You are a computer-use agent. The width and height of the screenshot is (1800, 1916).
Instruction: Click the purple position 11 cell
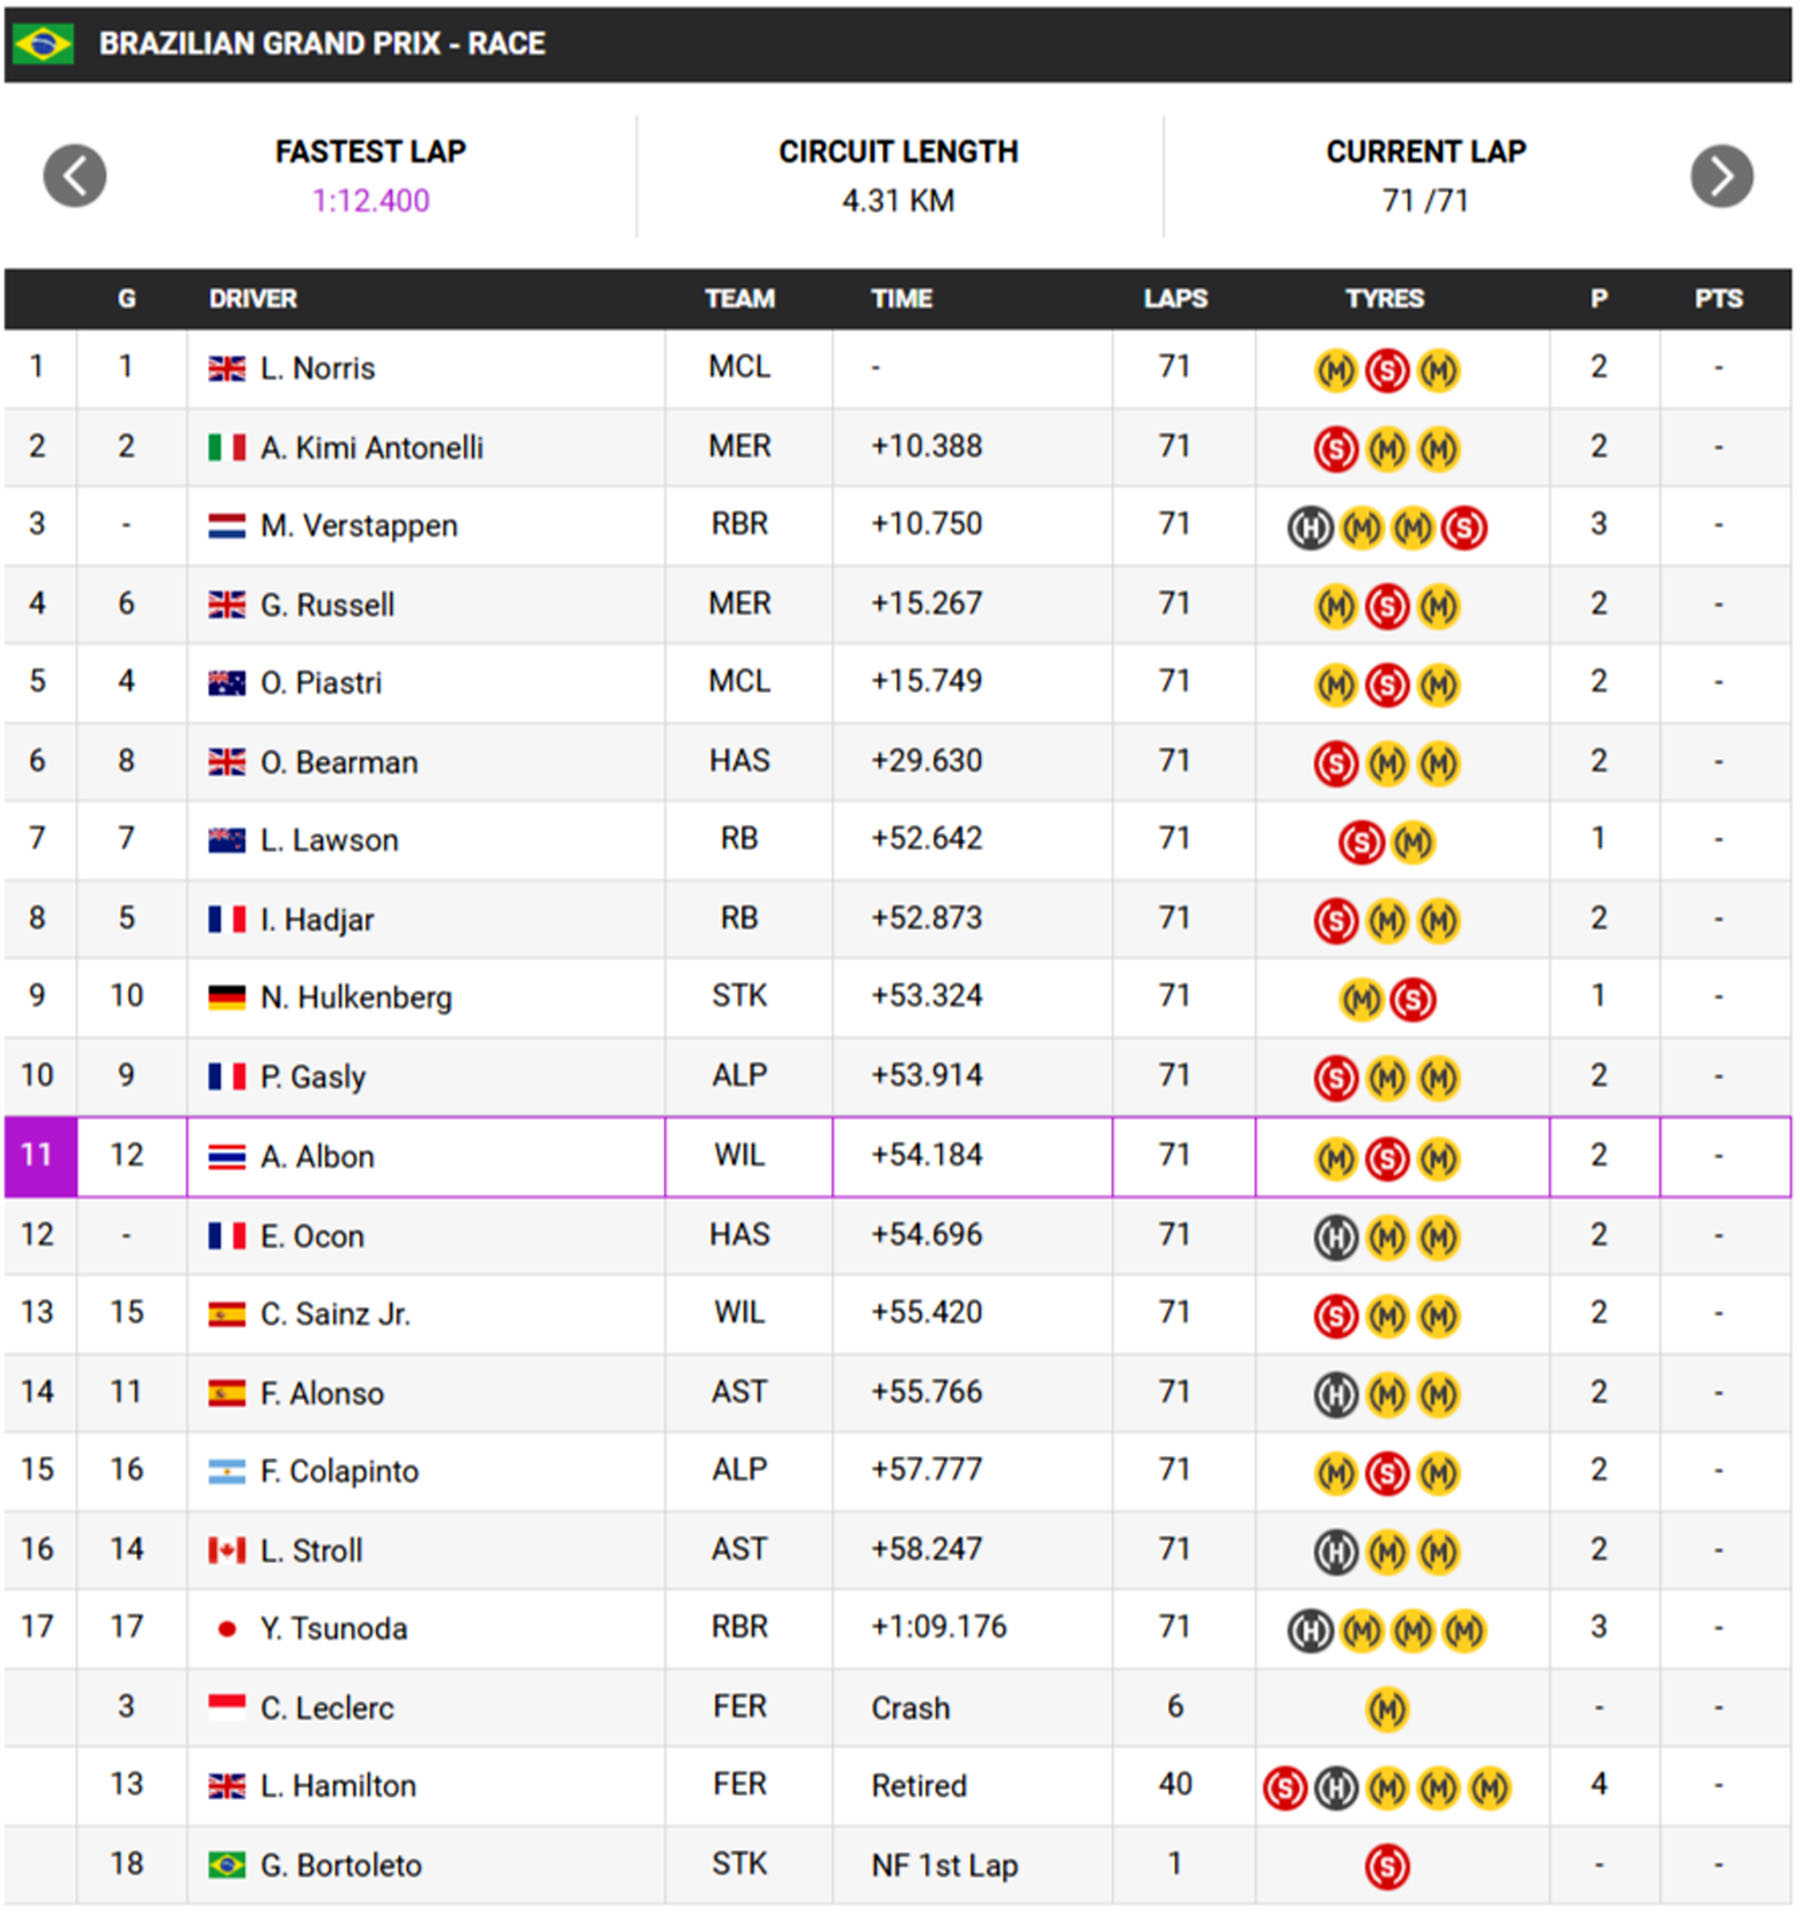(x=40, y=1156)
